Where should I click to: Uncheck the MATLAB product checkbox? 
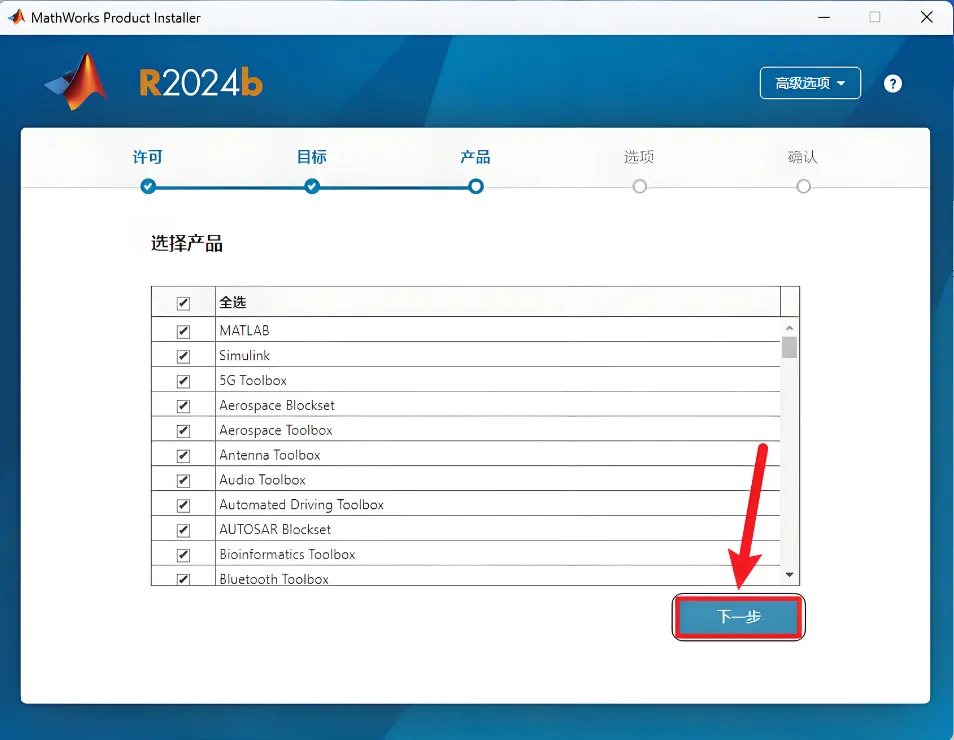pos(183,332)
